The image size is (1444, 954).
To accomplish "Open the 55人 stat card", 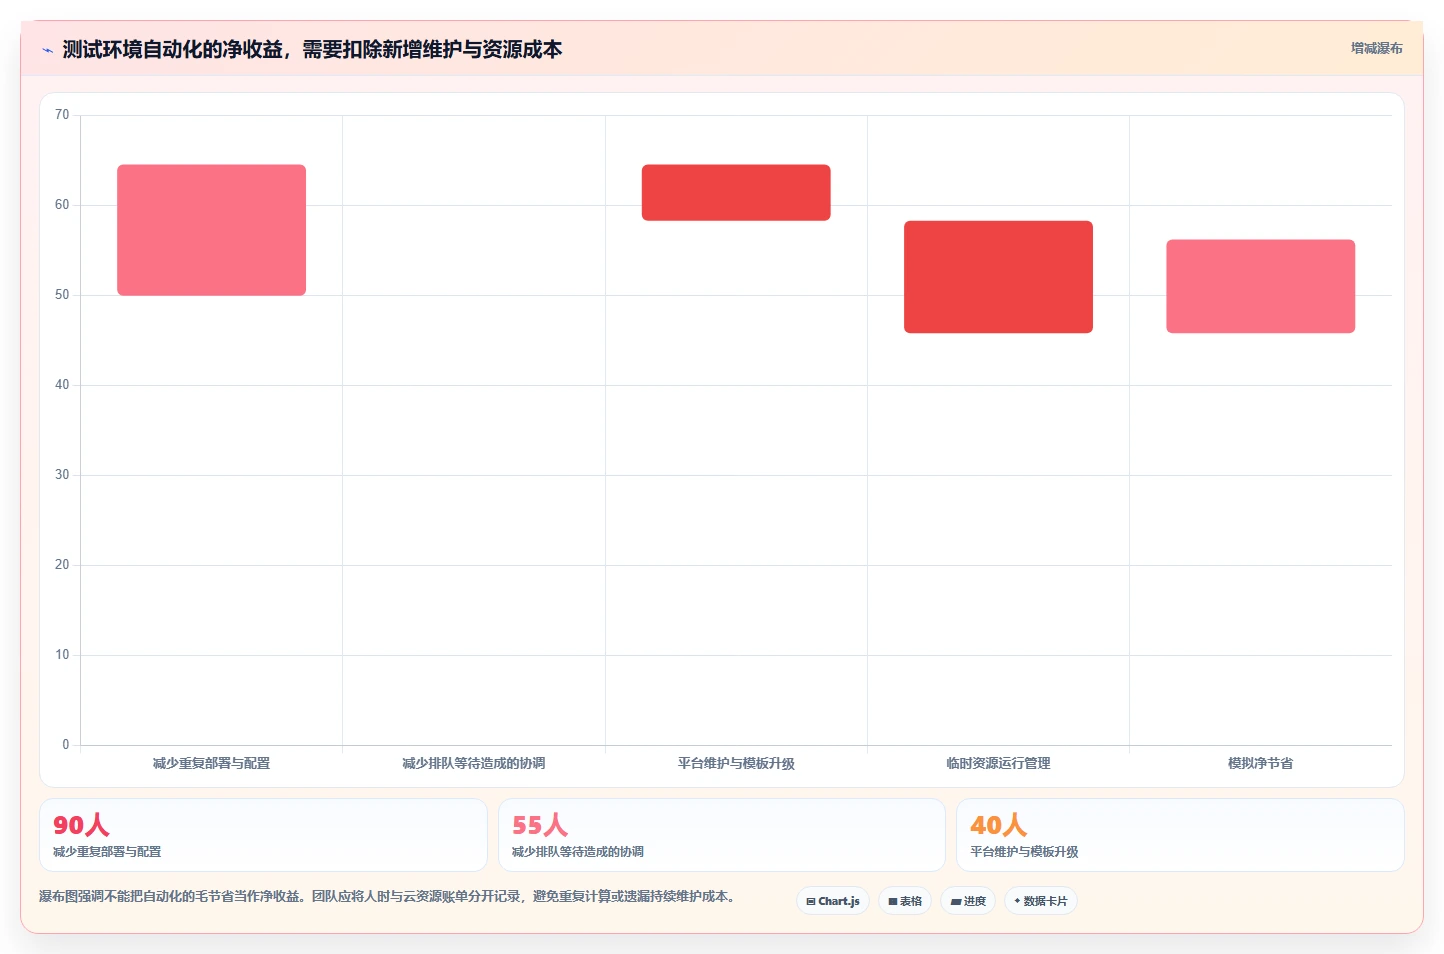I will coord(721,835).
